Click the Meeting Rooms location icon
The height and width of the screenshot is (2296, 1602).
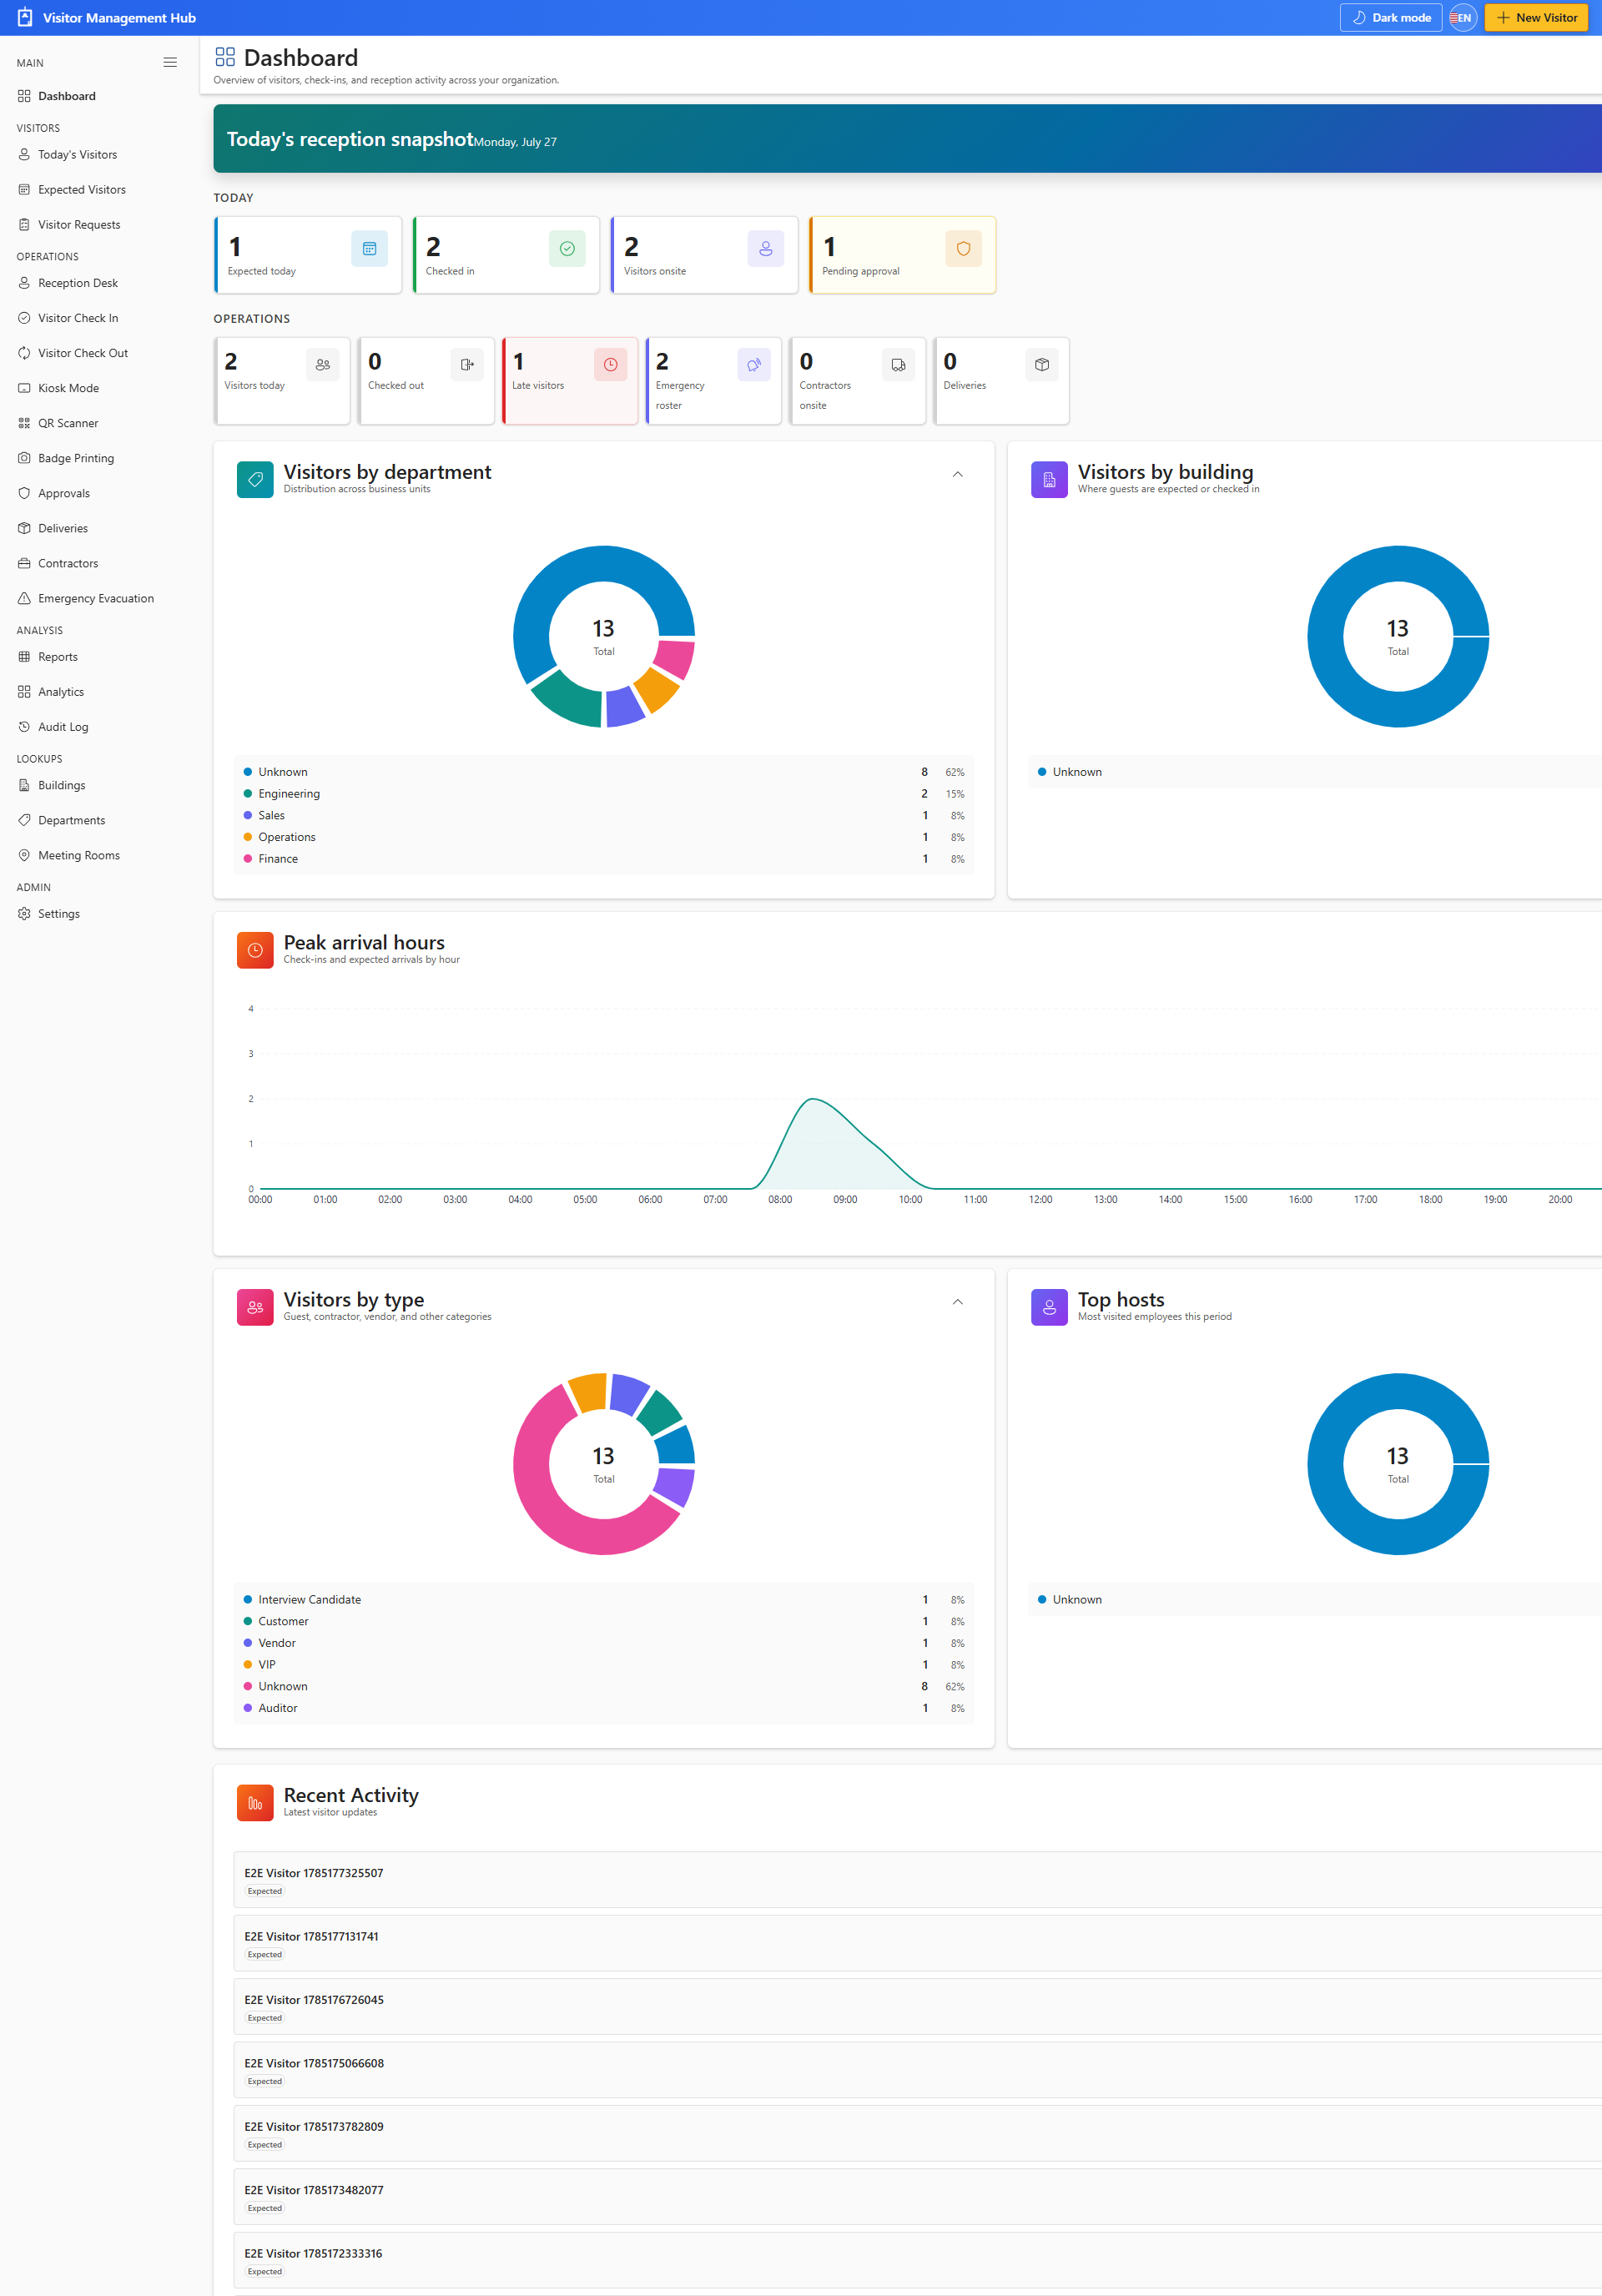click(x=24, y=855)
